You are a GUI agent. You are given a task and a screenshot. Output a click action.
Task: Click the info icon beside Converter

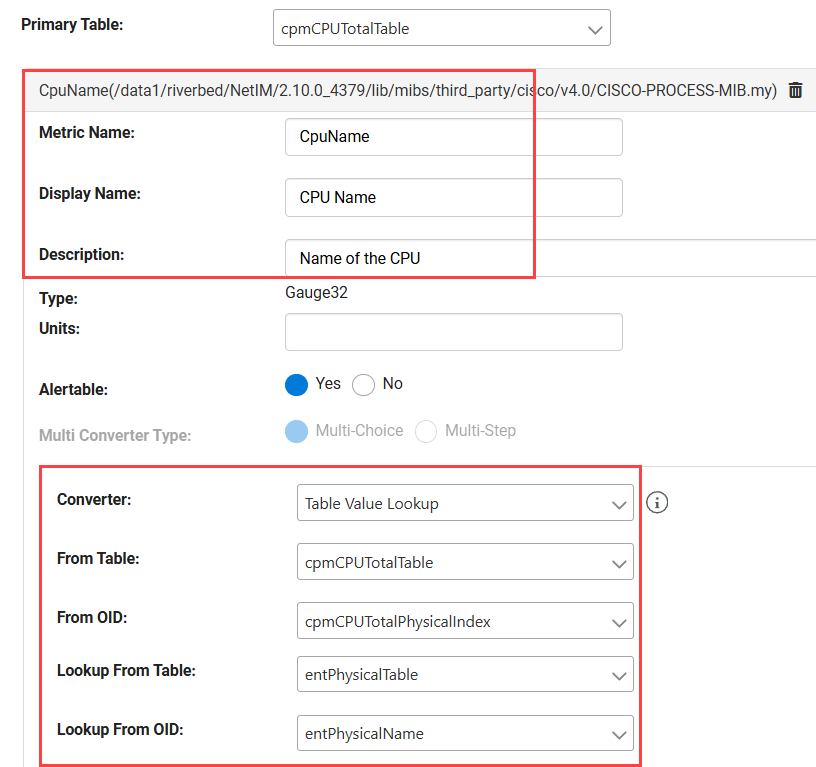657,502
